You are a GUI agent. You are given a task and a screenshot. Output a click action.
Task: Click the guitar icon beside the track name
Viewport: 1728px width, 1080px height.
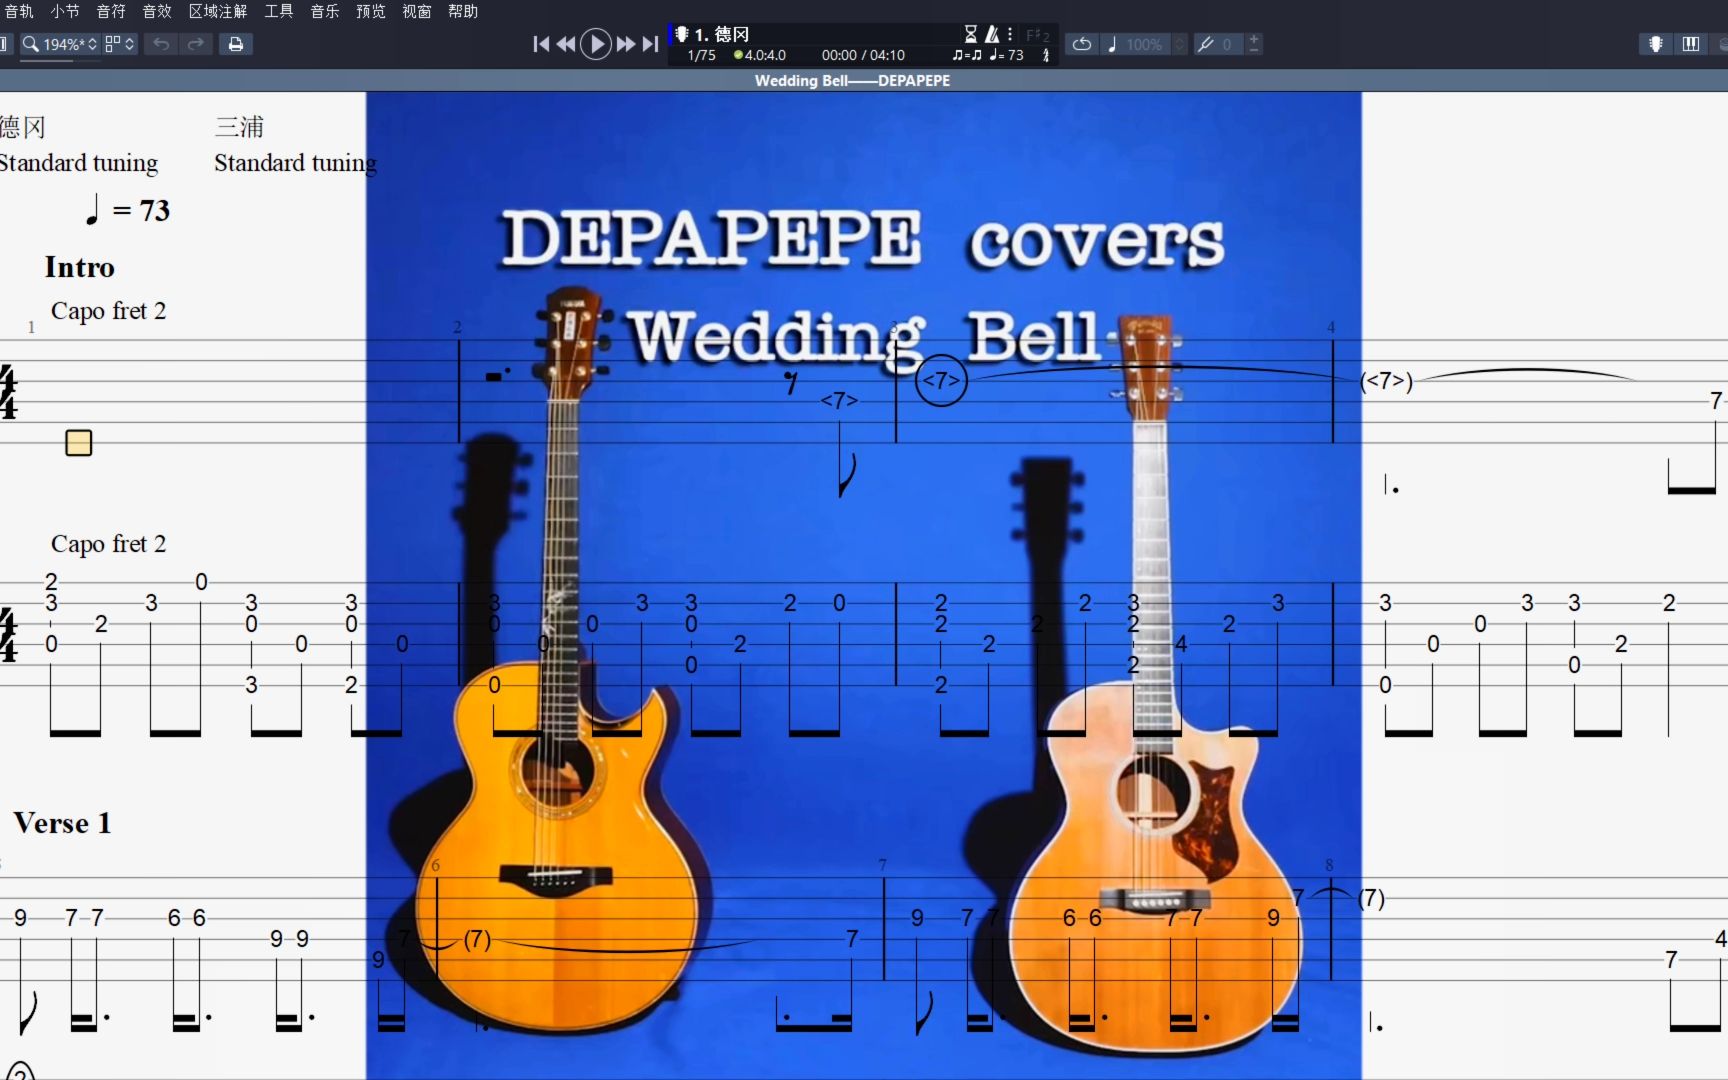tap(682, 34)
